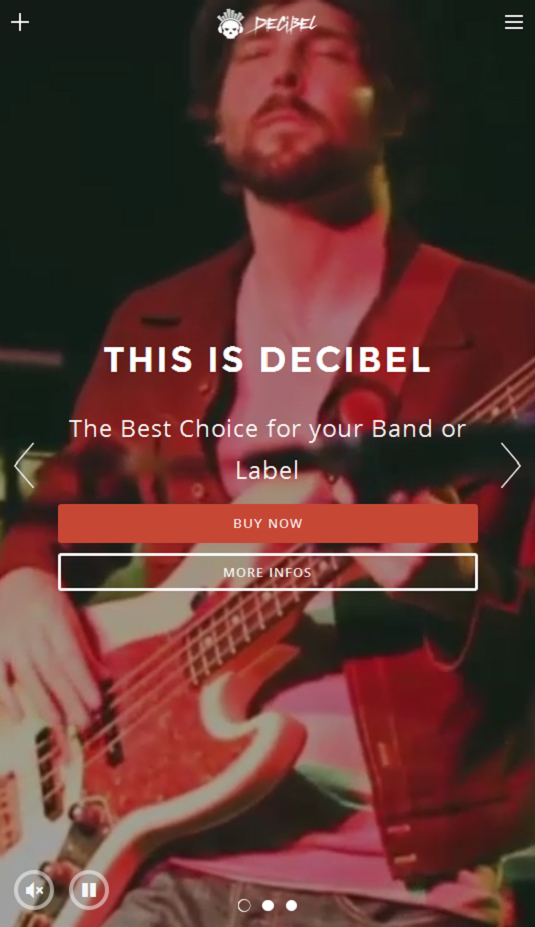Click the 'The Best Choice for your Band or' text
The width and height of the screenshot is (535, 927).
(267, 429)
